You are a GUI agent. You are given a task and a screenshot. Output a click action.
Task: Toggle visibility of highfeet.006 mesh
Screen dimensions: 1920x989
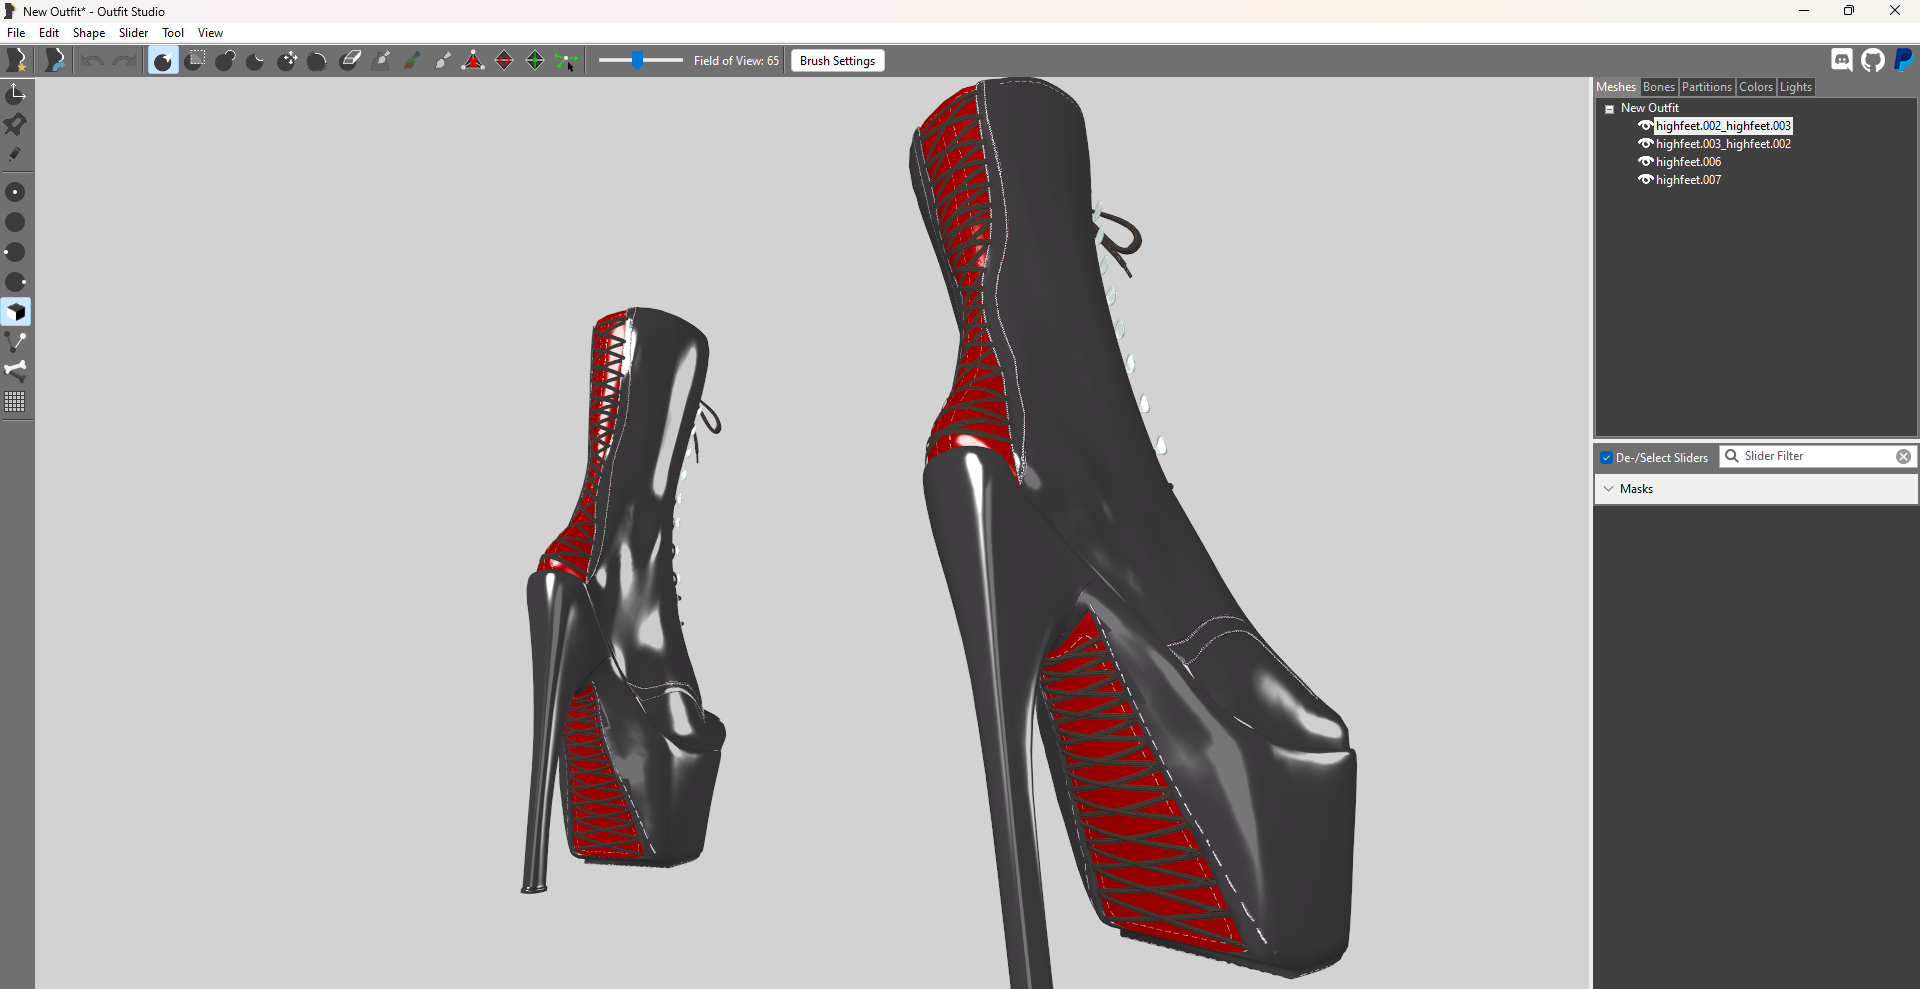(1645, 162)
